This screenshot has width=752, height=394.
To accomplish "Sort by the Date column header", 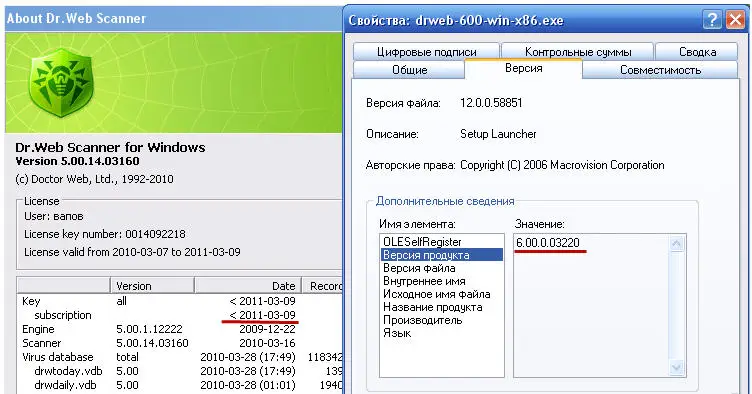I will 248,286.
